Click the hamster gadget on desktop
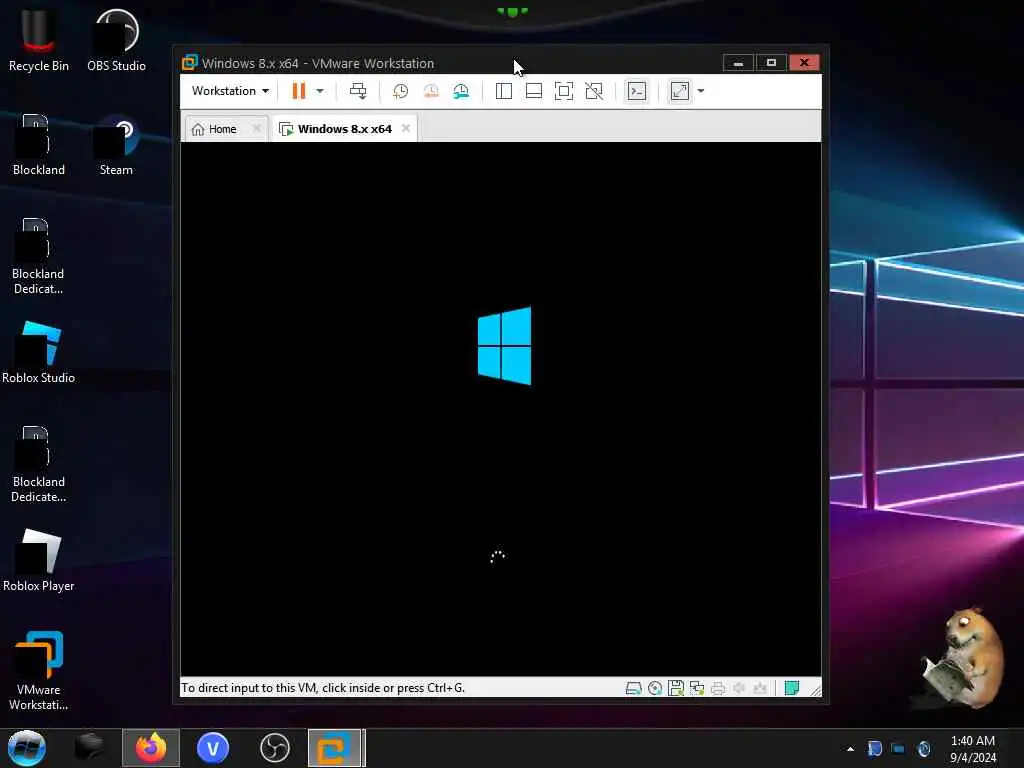This screenshot has width=1024, height=768. click(x=965, y=657)
